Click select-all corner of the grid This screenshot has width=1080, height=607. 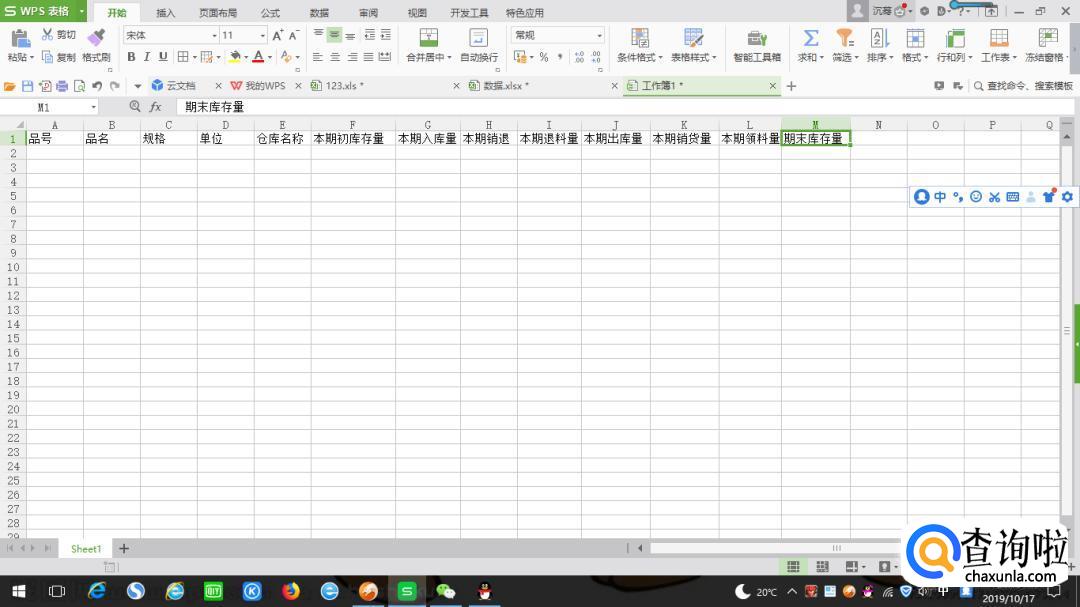point(13,125)
